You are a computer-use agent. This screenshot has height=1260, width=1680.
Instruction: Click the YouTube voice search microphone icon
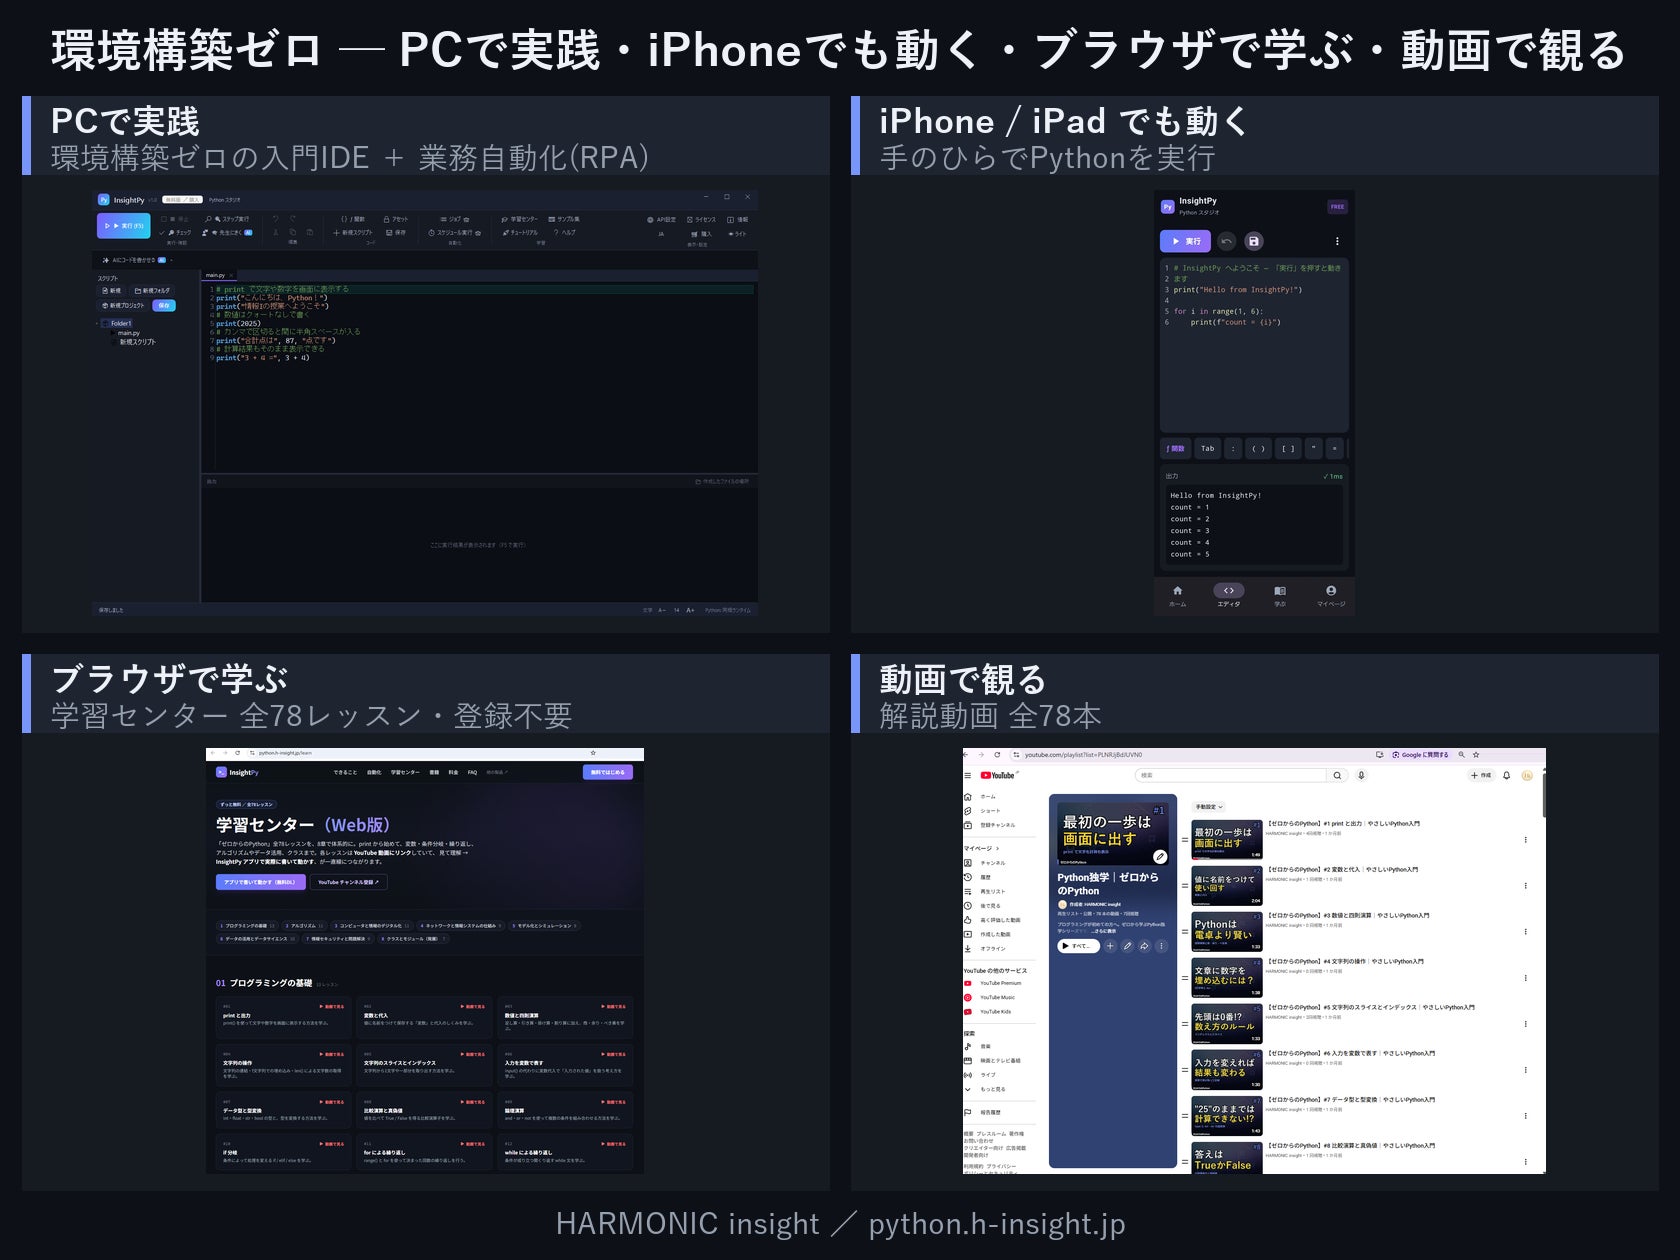click(x=1361, y=775)
